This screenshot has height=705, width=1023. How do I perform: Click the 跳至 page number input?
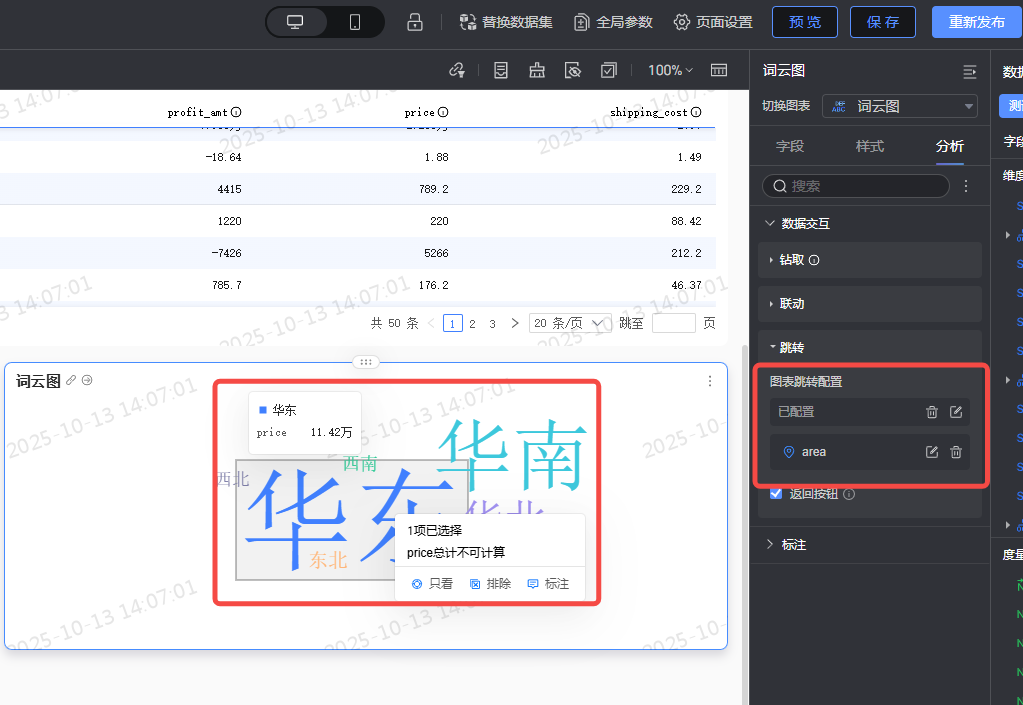click(x=673, y=323)
